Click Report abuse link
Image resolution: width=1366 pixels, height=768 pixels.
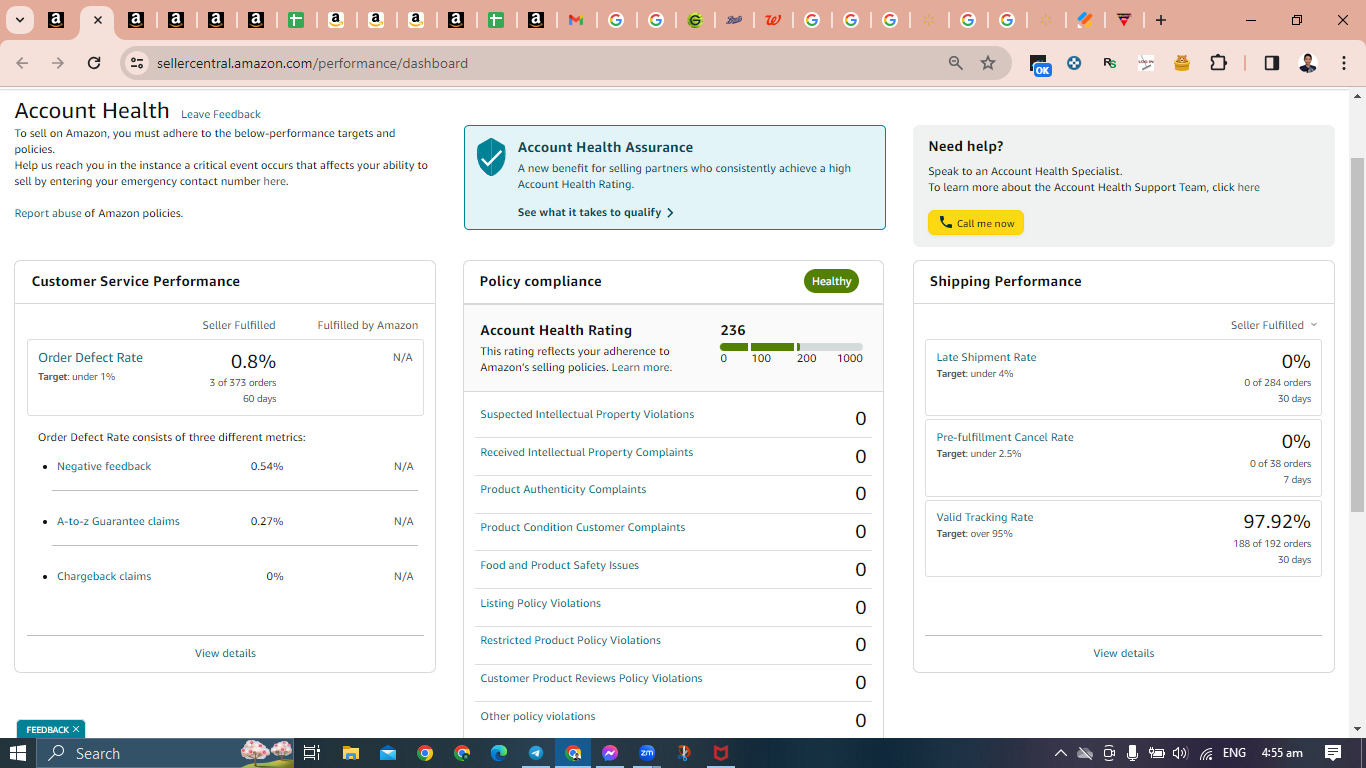[48, 213]
